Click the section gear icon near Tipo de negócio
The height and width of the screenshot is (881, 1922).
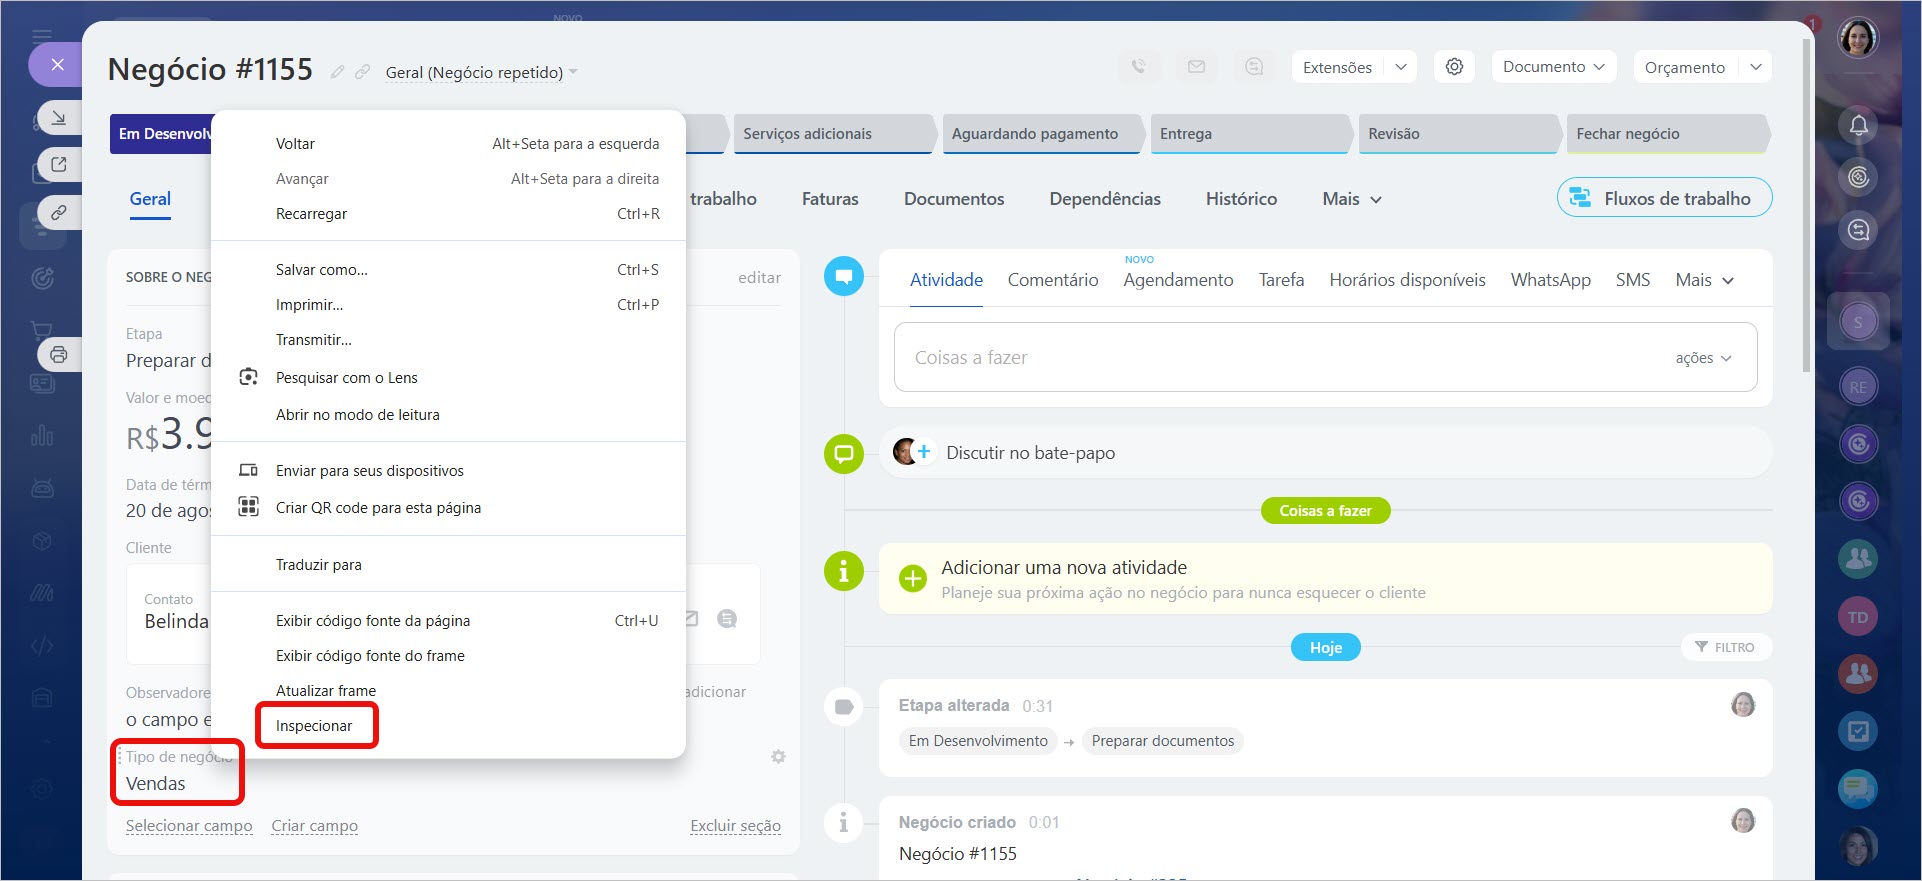coord(778,757)
